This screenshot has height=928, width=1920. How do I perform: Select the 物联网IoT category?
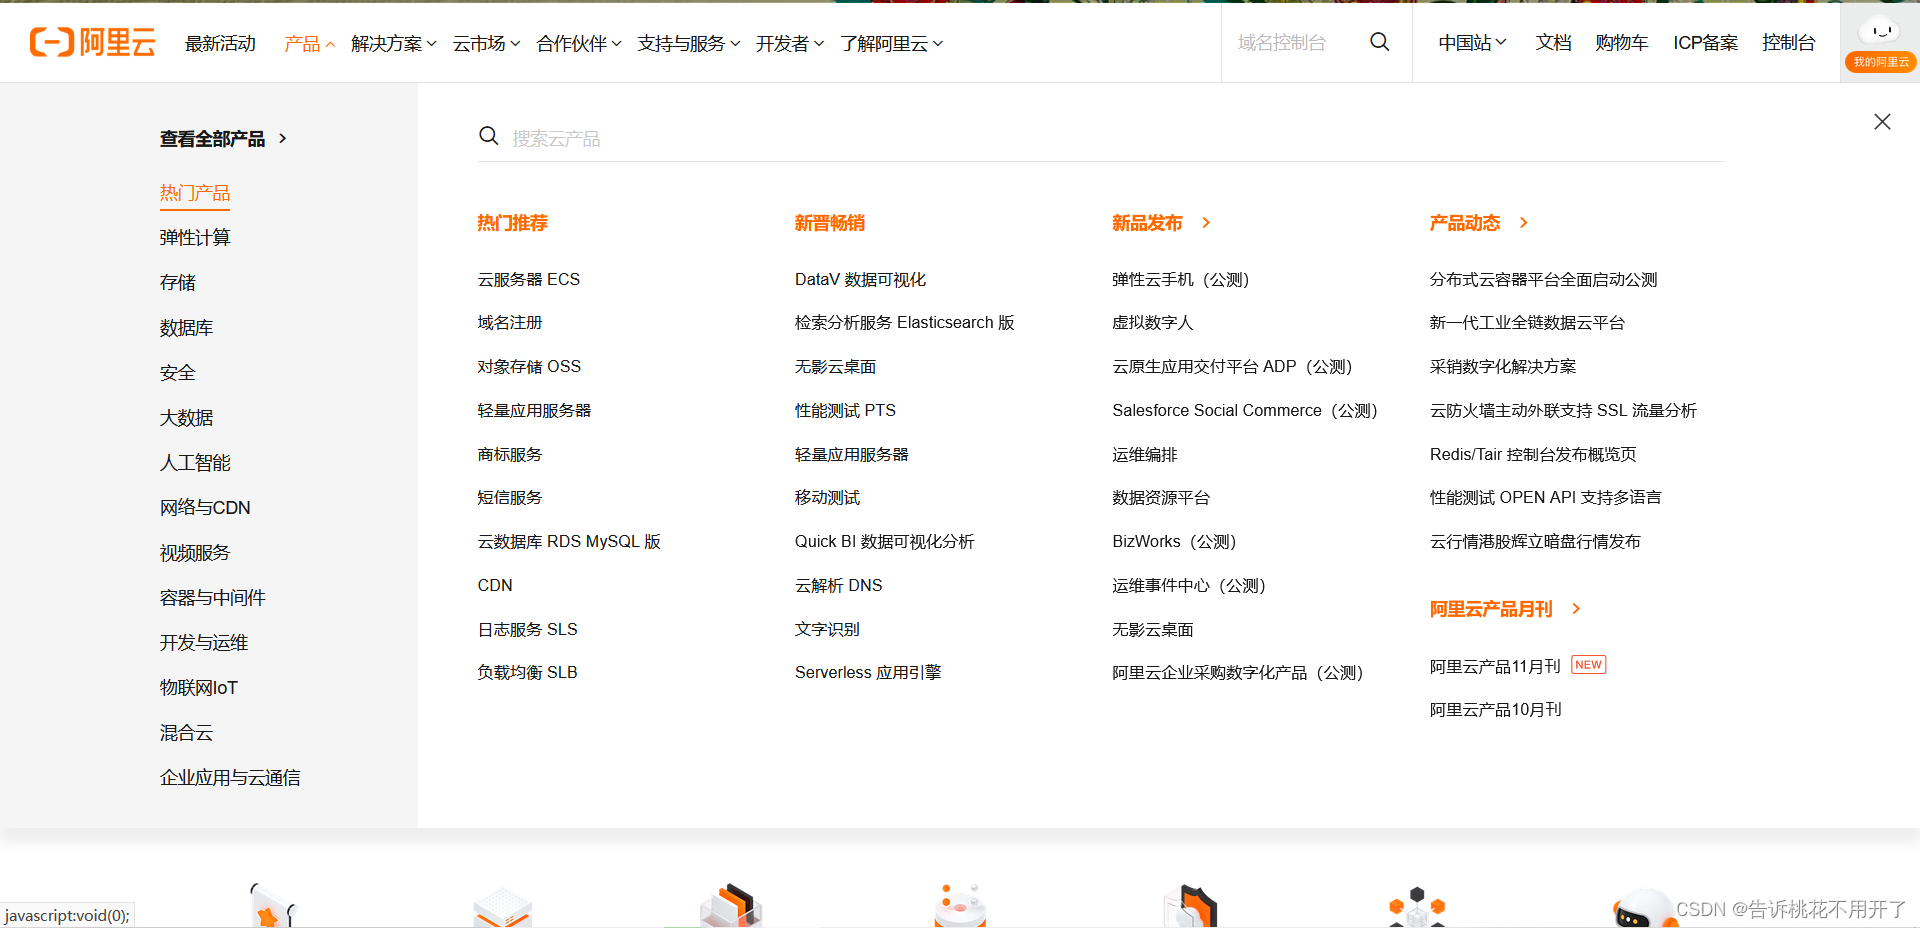(x=199, y=688)
